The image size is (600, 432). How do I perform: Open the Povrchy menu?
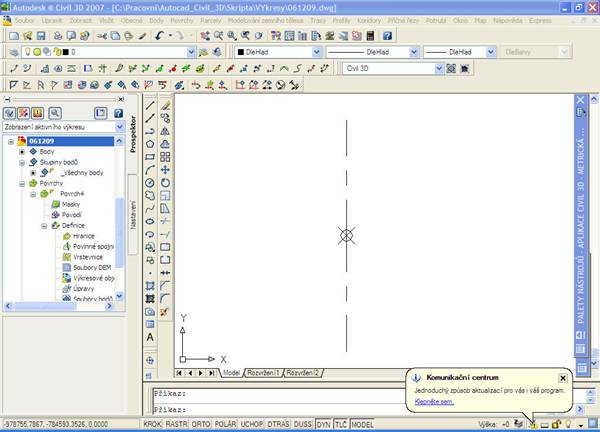click(182, 21)
